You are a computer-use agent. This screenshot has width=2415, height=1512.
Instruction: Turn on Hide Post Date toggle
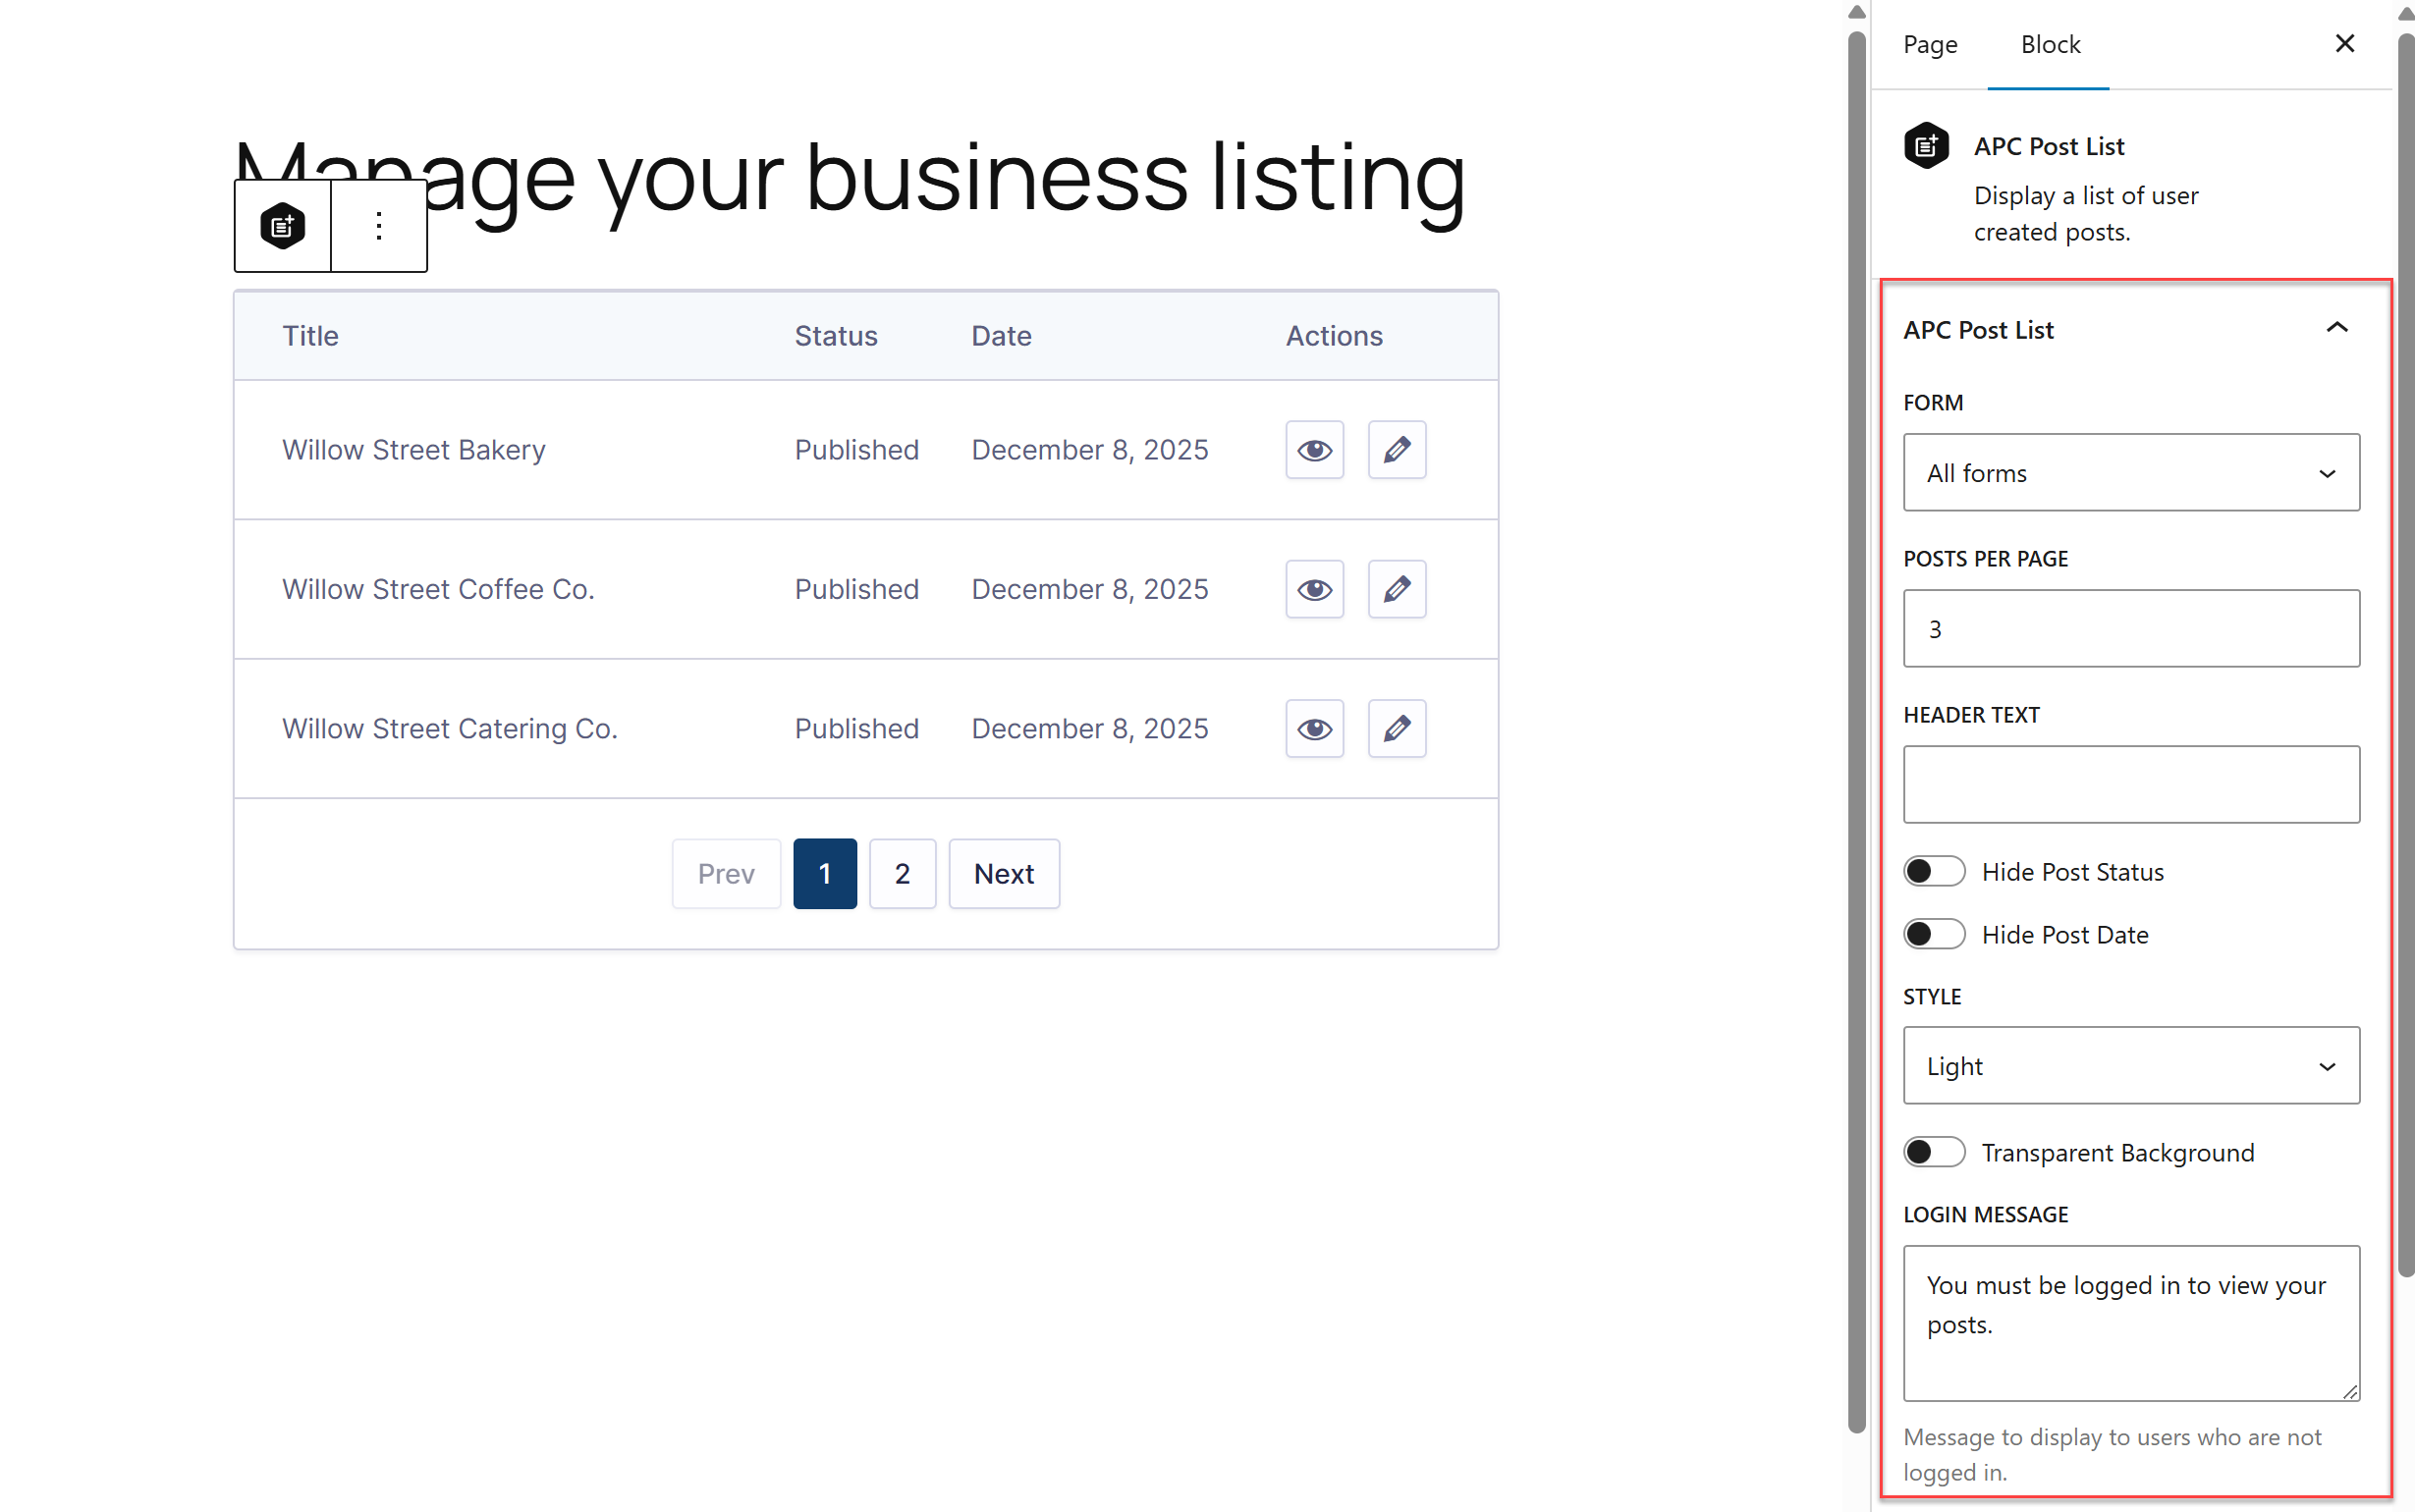(x=1933, y=934)
